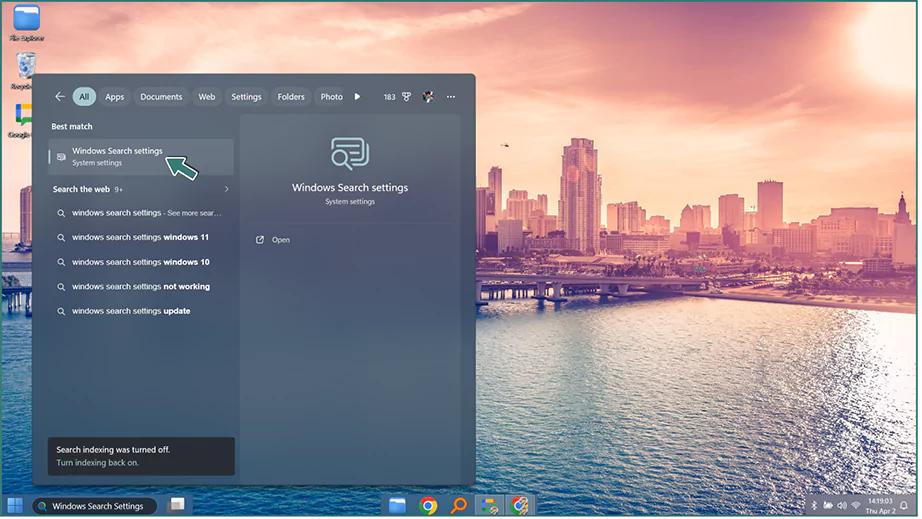Open the Windows Search settings best match result
Image resolution: width=922 pixels, height=519 pixels.
tap(141, 157)
